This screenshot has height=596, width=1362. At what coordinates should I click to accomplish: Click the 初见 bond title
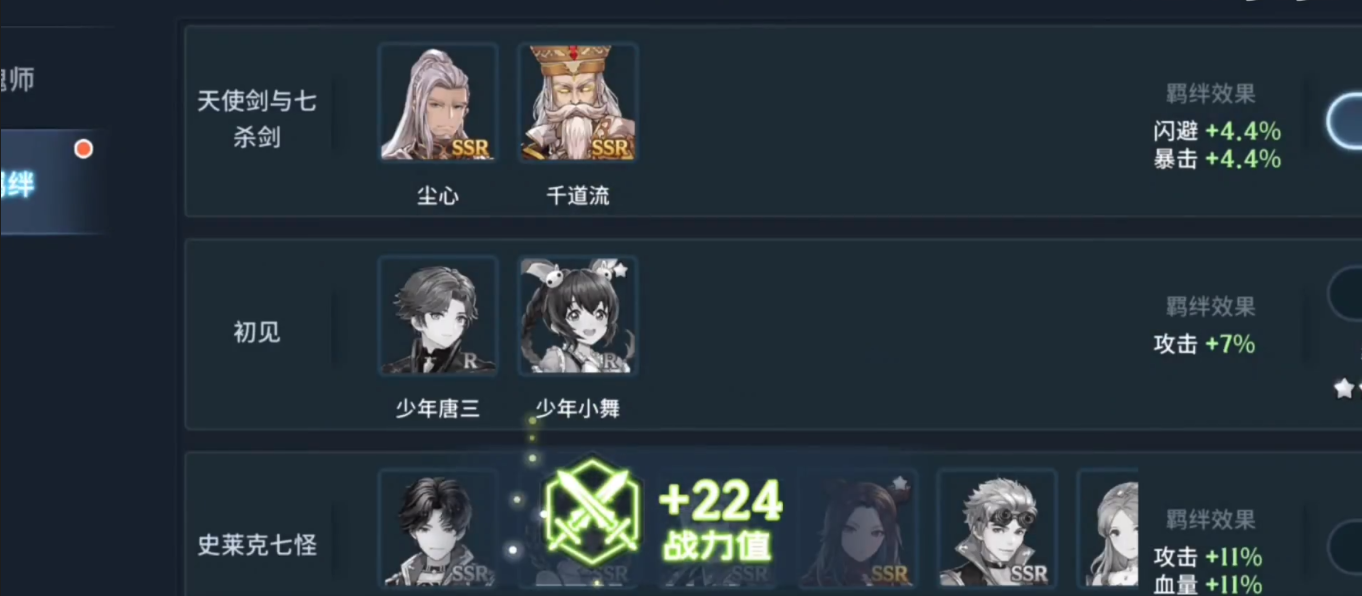click(257, 333)
